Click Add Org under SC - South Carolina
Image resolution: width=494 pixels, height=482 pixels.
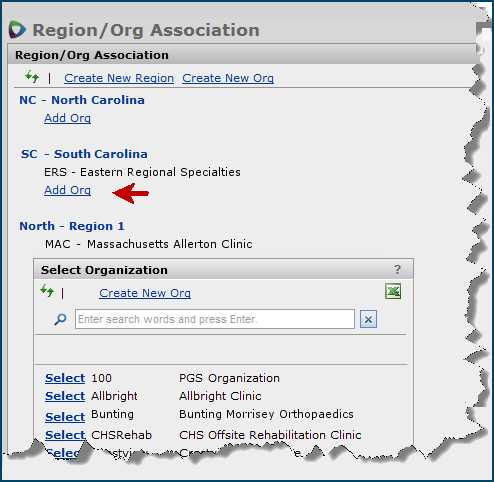pos(67,190)
